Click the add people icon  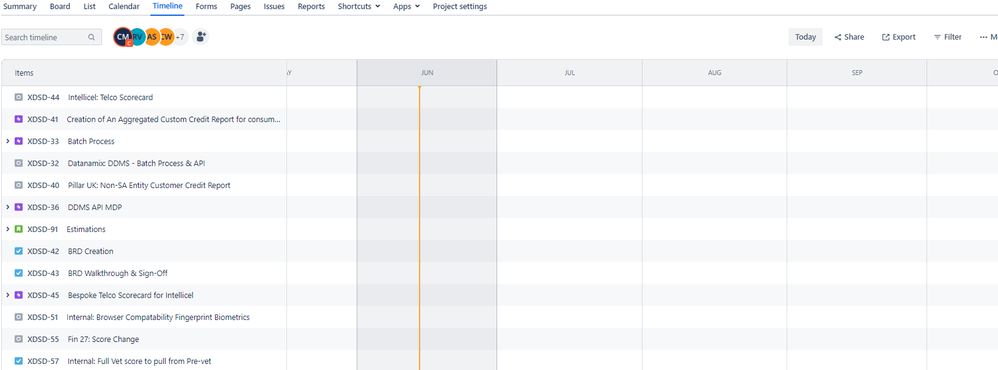coord(201,37)
